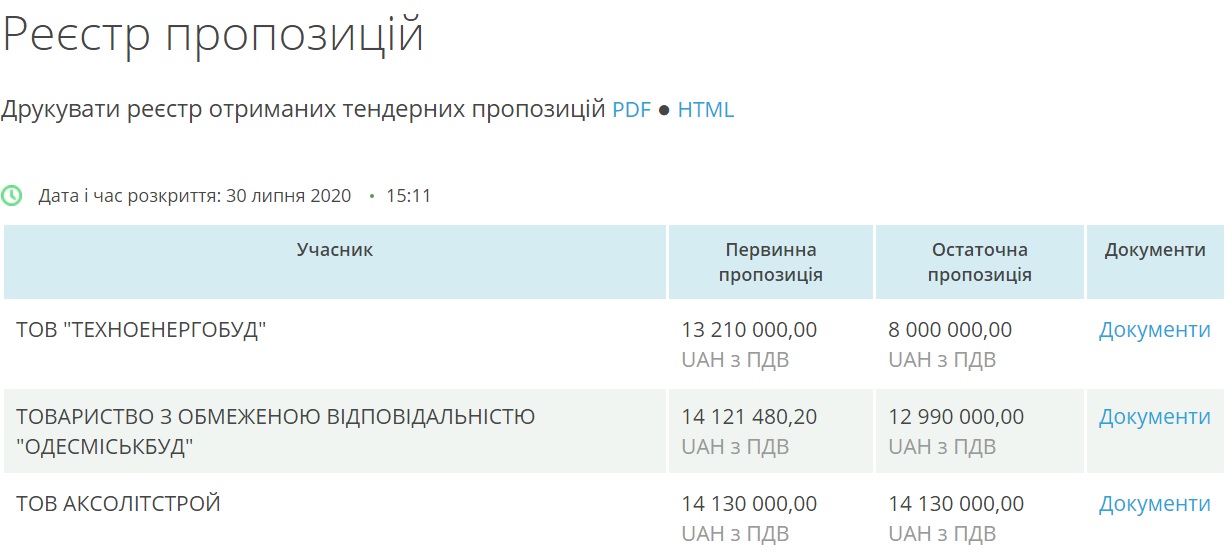The height and width of the screenshot is (557, 1231).
Task: Click initial bid amount 13 210 000,00
Action: [749, 330]
